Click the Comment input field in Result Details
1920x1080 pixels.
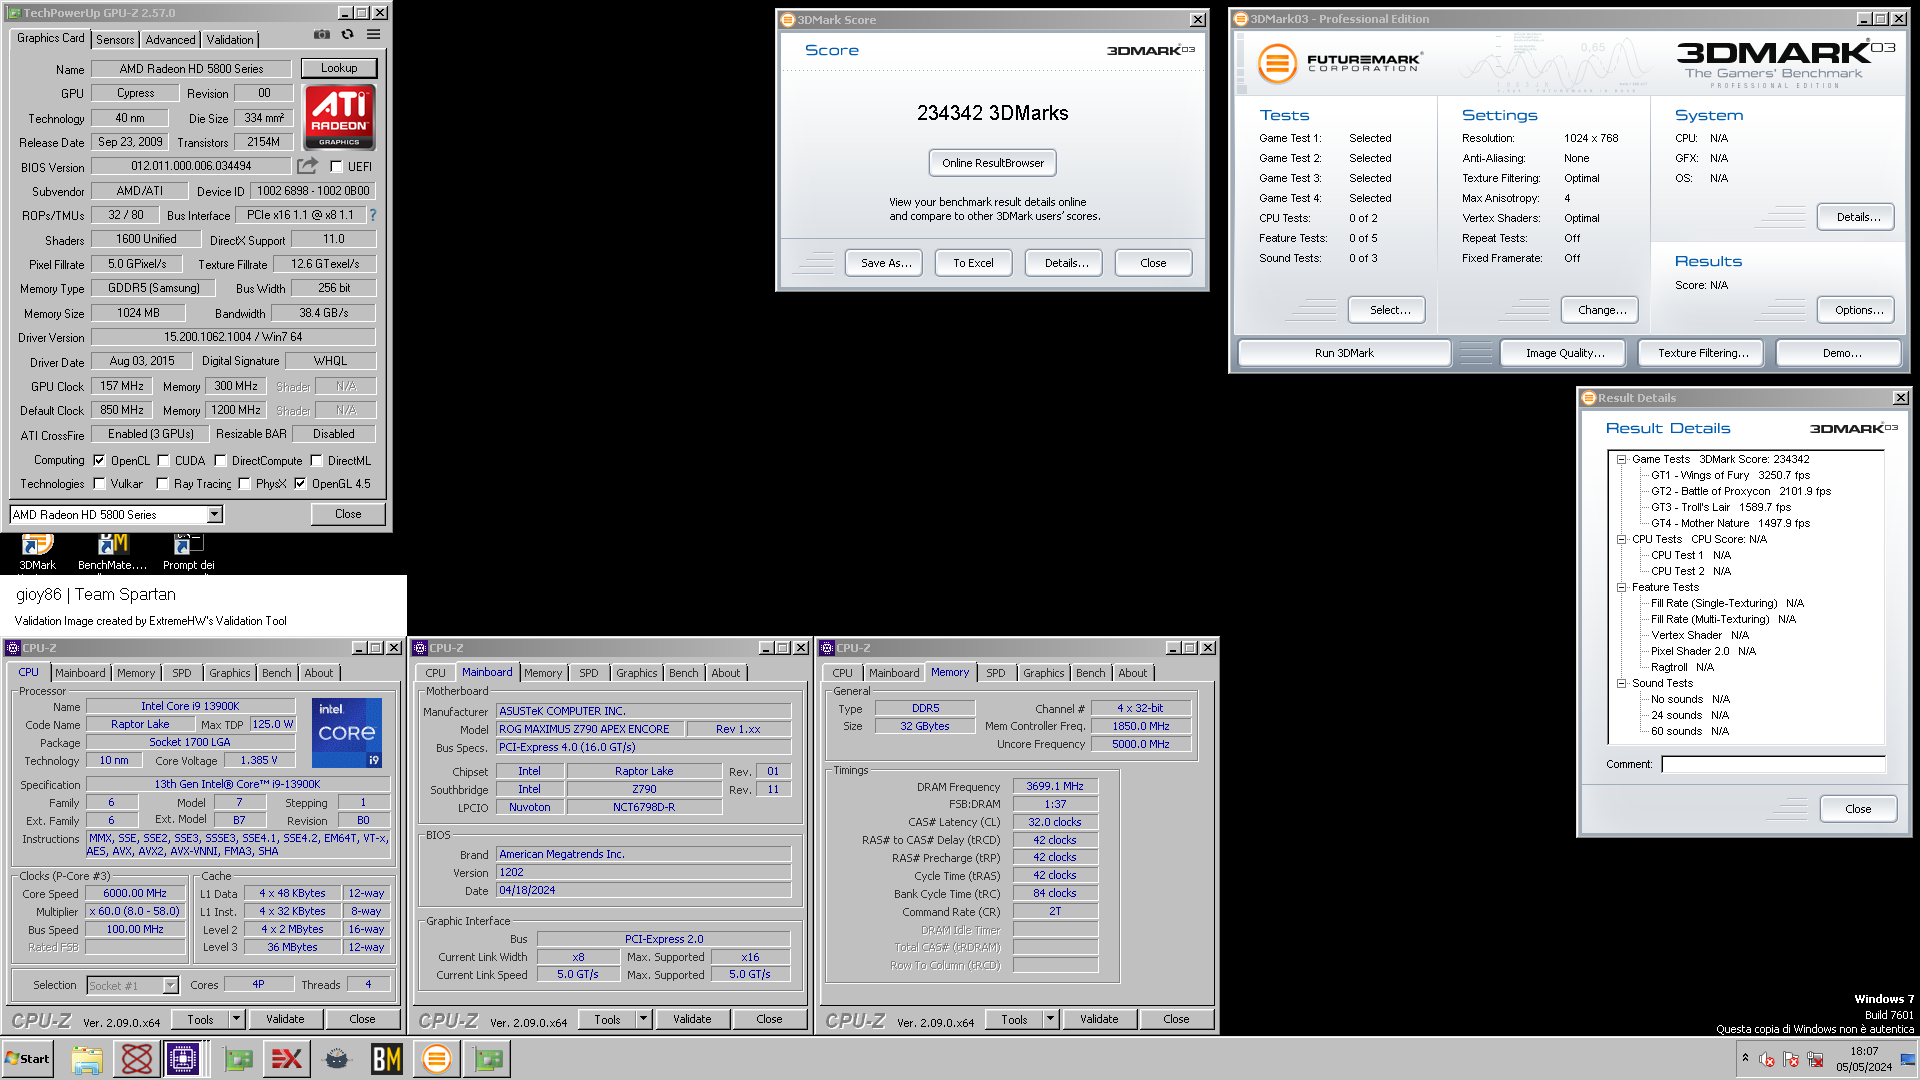1773,764
